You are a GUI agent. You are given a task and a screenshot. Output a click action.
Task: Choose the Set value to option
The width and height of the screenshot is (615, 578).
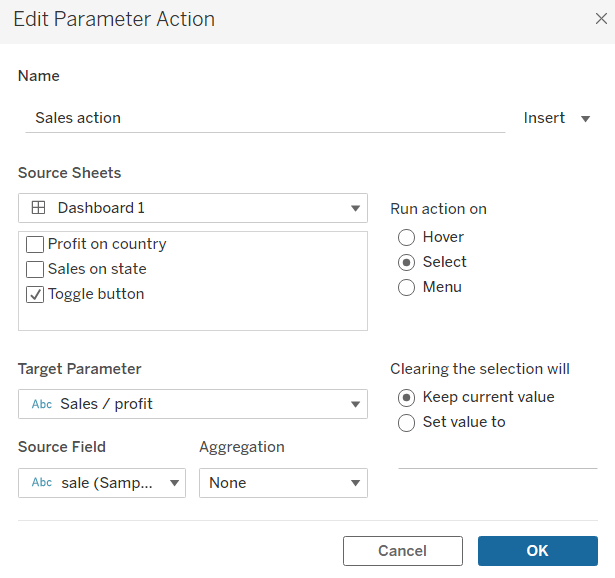(x=406, y=422)
